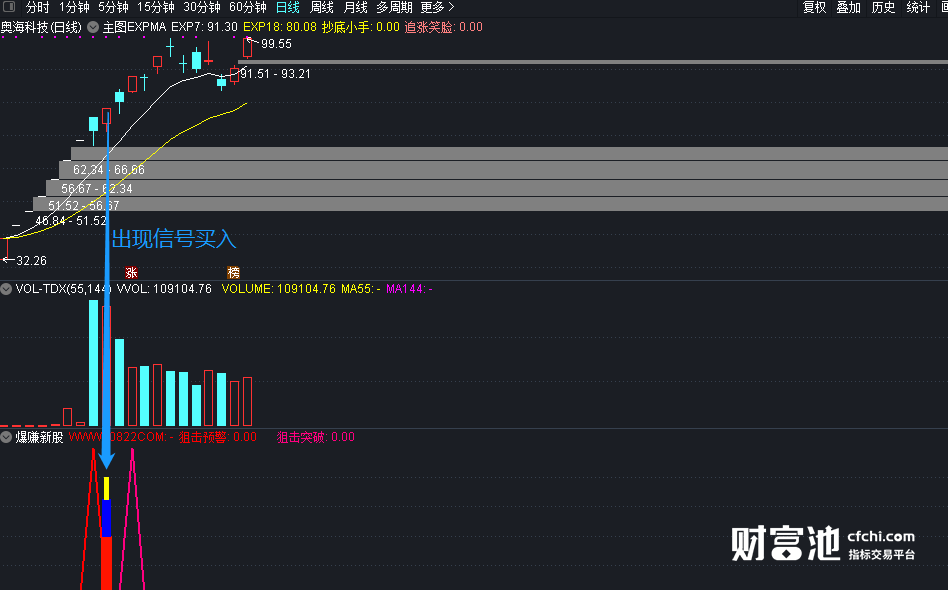Click the 涨 marker icon below the chart

[130, 272]
